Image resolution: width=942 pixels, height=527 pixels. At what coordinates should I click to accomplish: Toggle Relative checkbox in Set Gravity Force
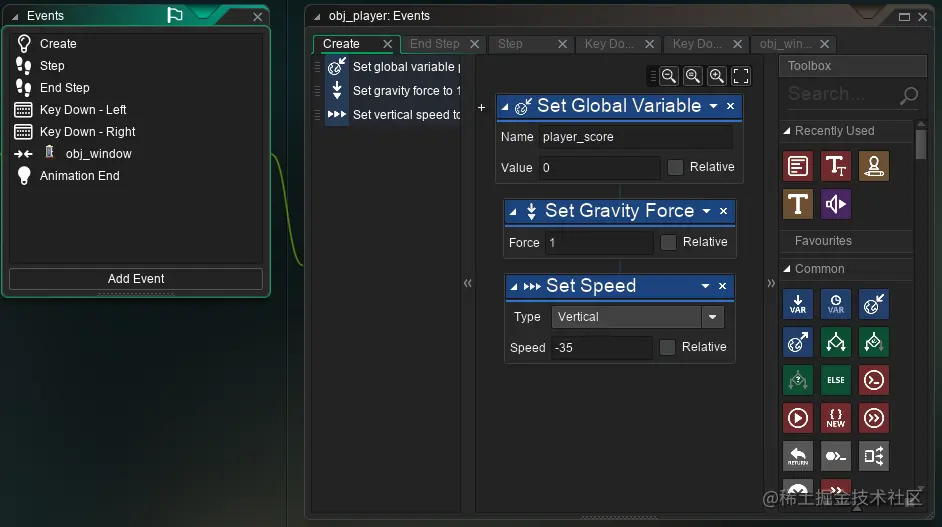pyautogui.click(x=668, y=242)
